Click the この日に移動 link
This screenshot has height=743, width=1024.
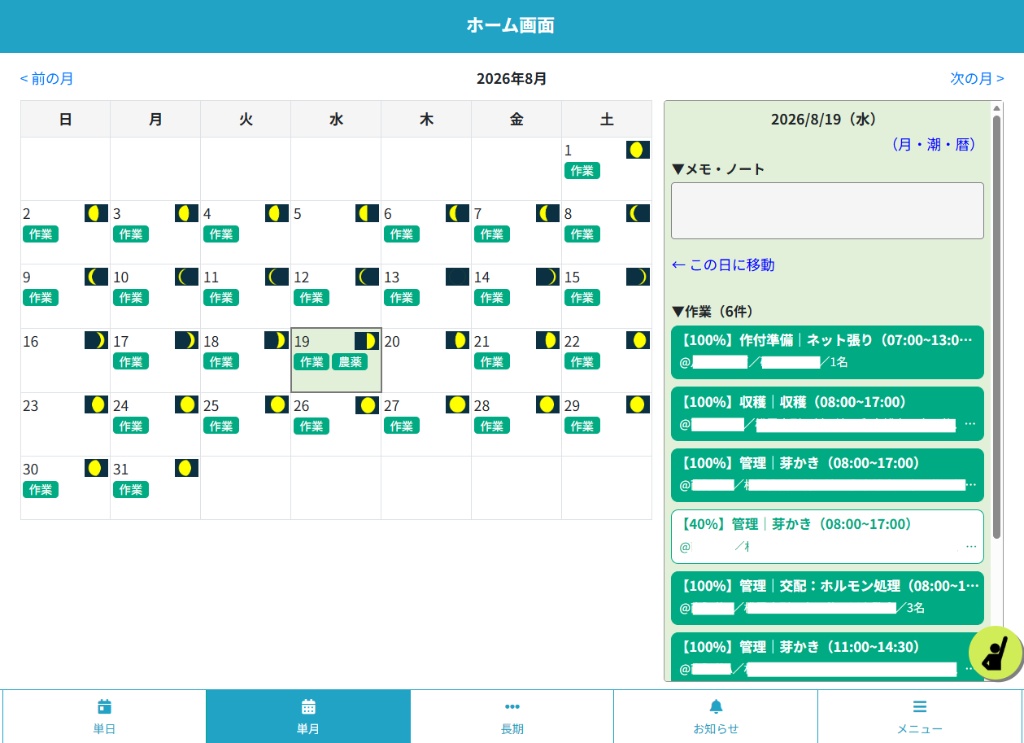click(723, 265)
